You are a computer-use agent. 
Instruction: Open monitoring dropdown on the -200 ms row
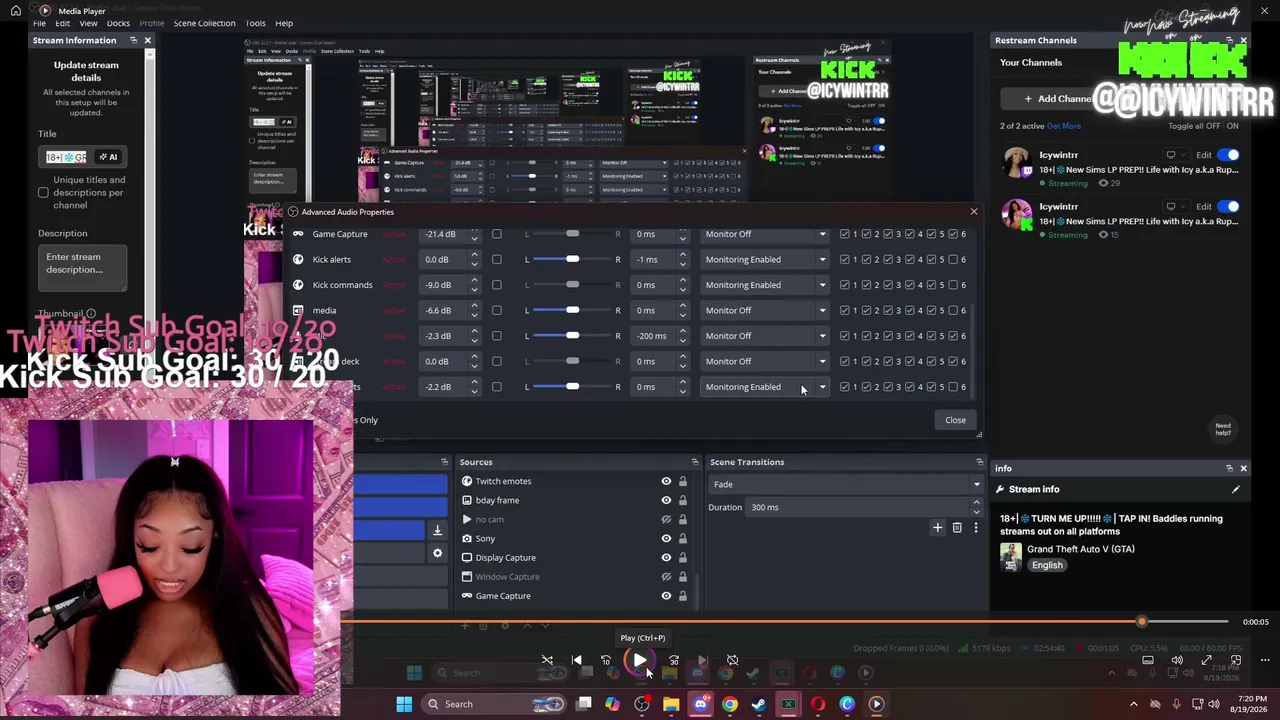(765, 336)
